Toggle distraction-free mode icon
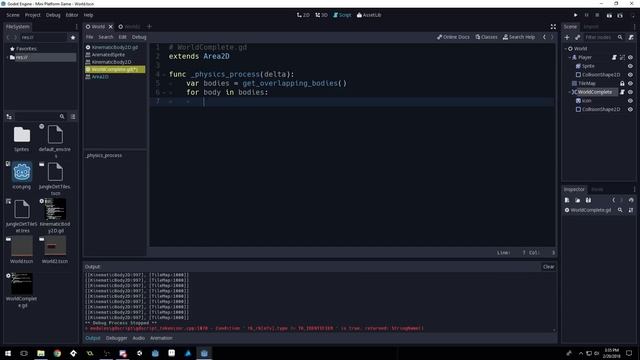Viewport: 640px width, 360px height. (553, 27)
